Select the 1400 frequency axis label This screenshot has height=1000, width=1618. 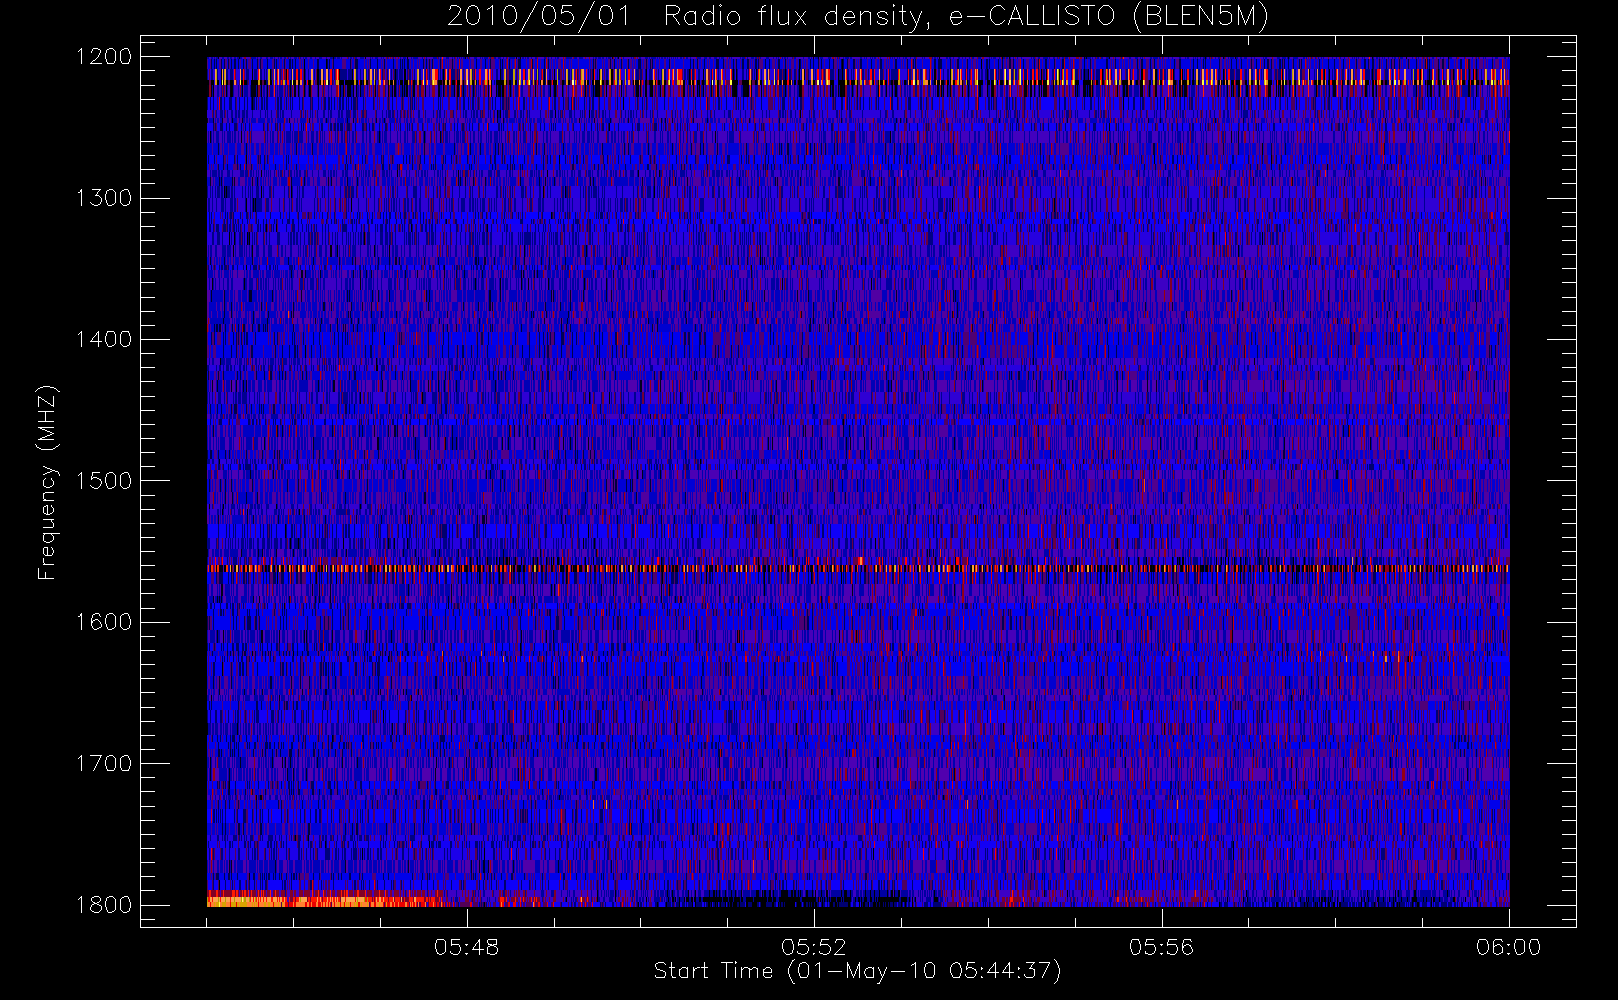coord(104,339)
